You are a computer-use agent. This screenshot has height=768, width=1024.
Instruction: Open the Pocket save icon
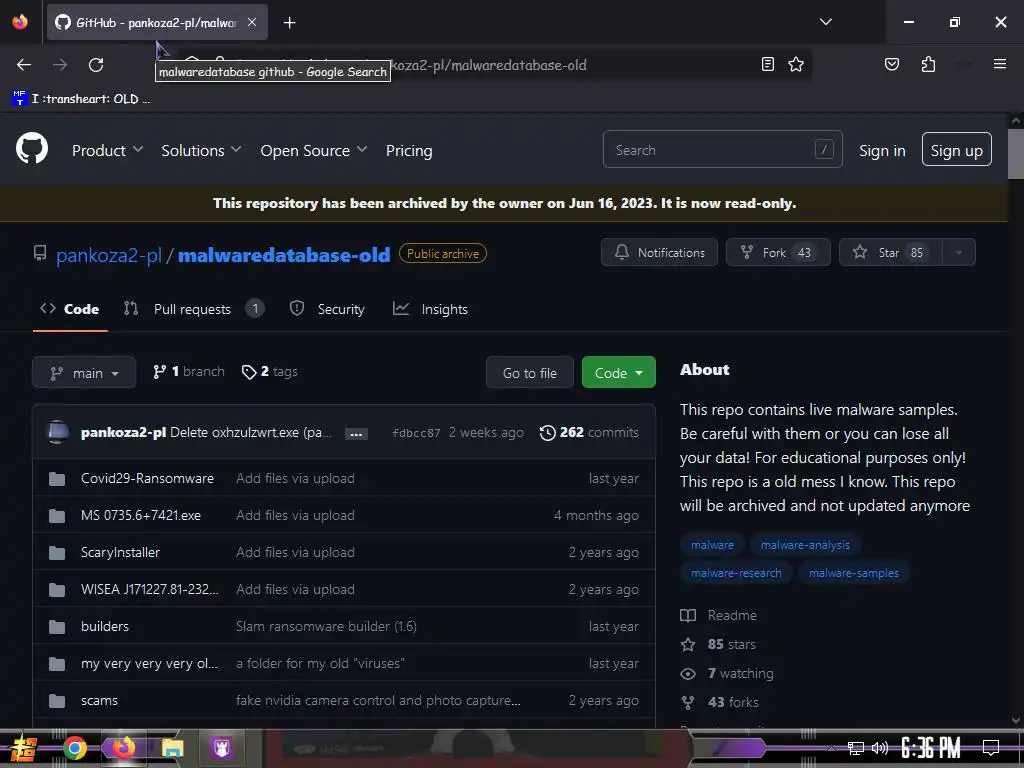tap(891, 64)
